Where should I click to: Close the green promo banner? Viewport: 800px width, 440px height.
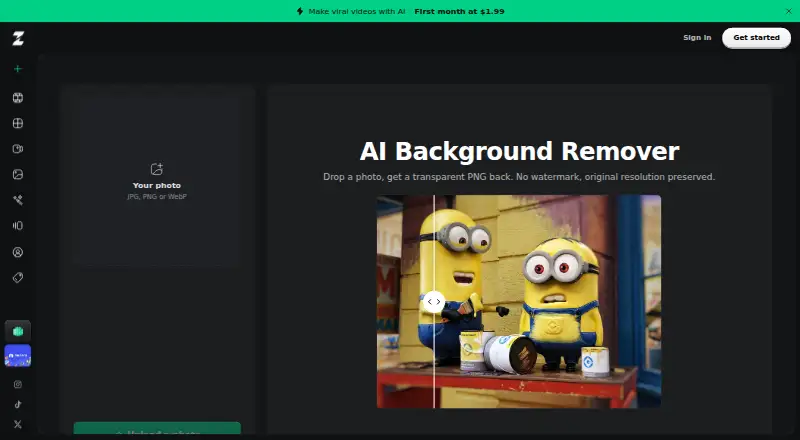point(789,11)
